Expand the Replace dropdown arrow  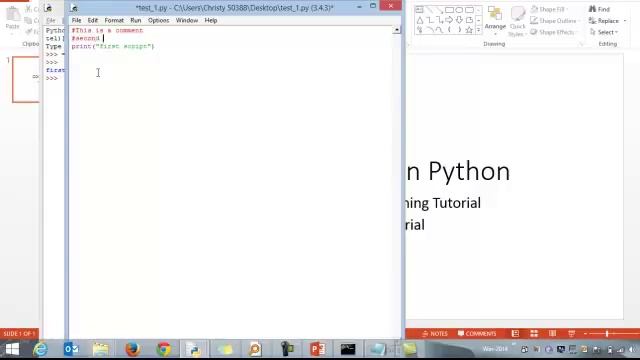click(x=625, y=21)
